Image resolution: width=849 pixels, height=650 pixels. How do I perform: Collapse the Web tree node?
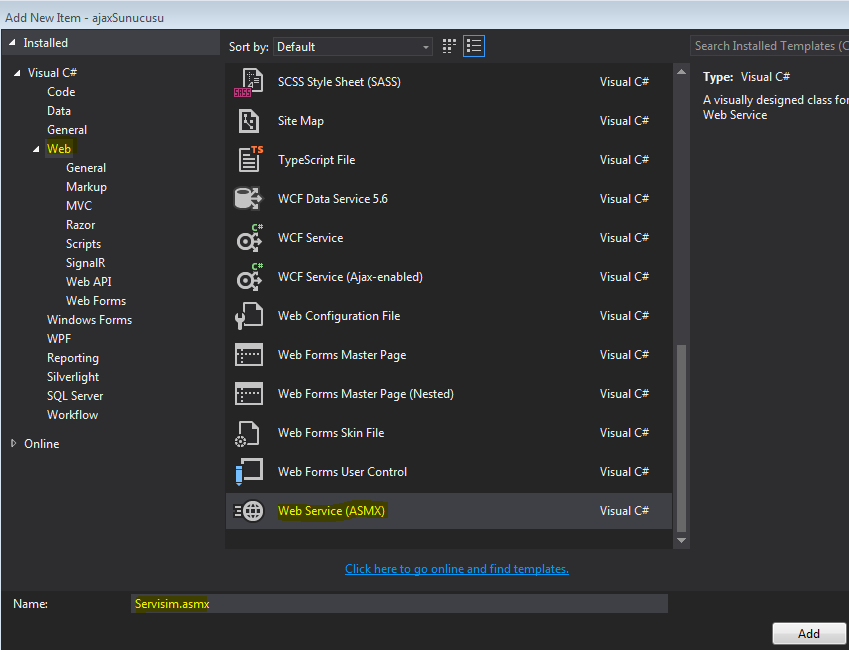click(x=36, y=149)
